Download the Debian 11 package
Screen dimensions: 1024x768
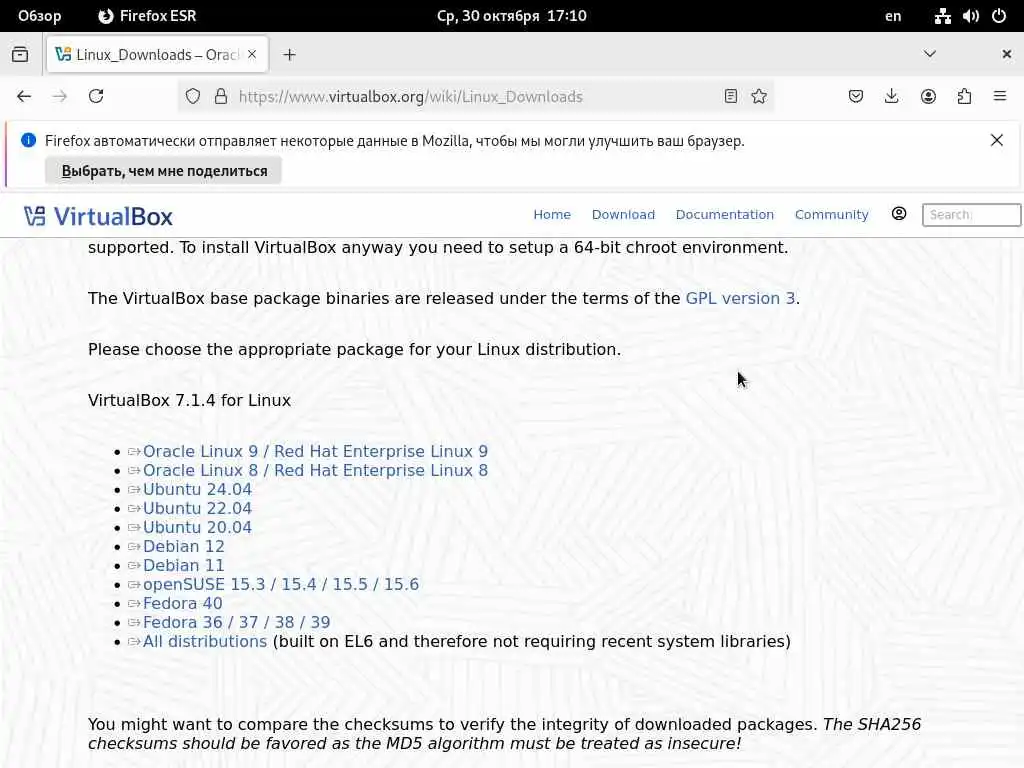[x=184, y=565]
